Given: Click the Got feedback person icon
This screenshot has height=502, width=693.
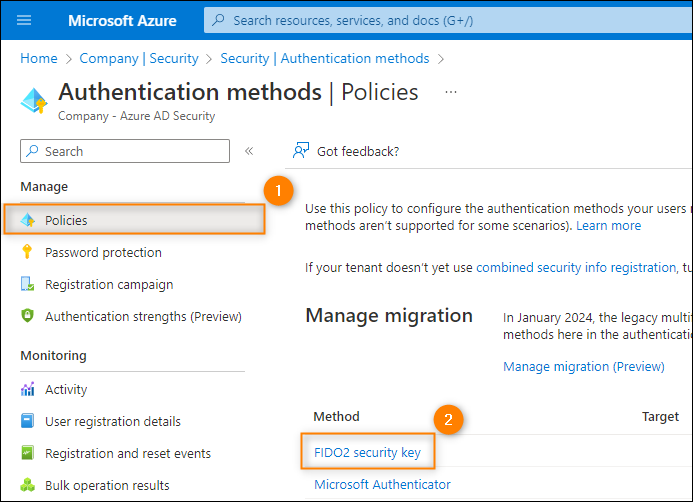Looking at the screenshot, I should 301,151.
